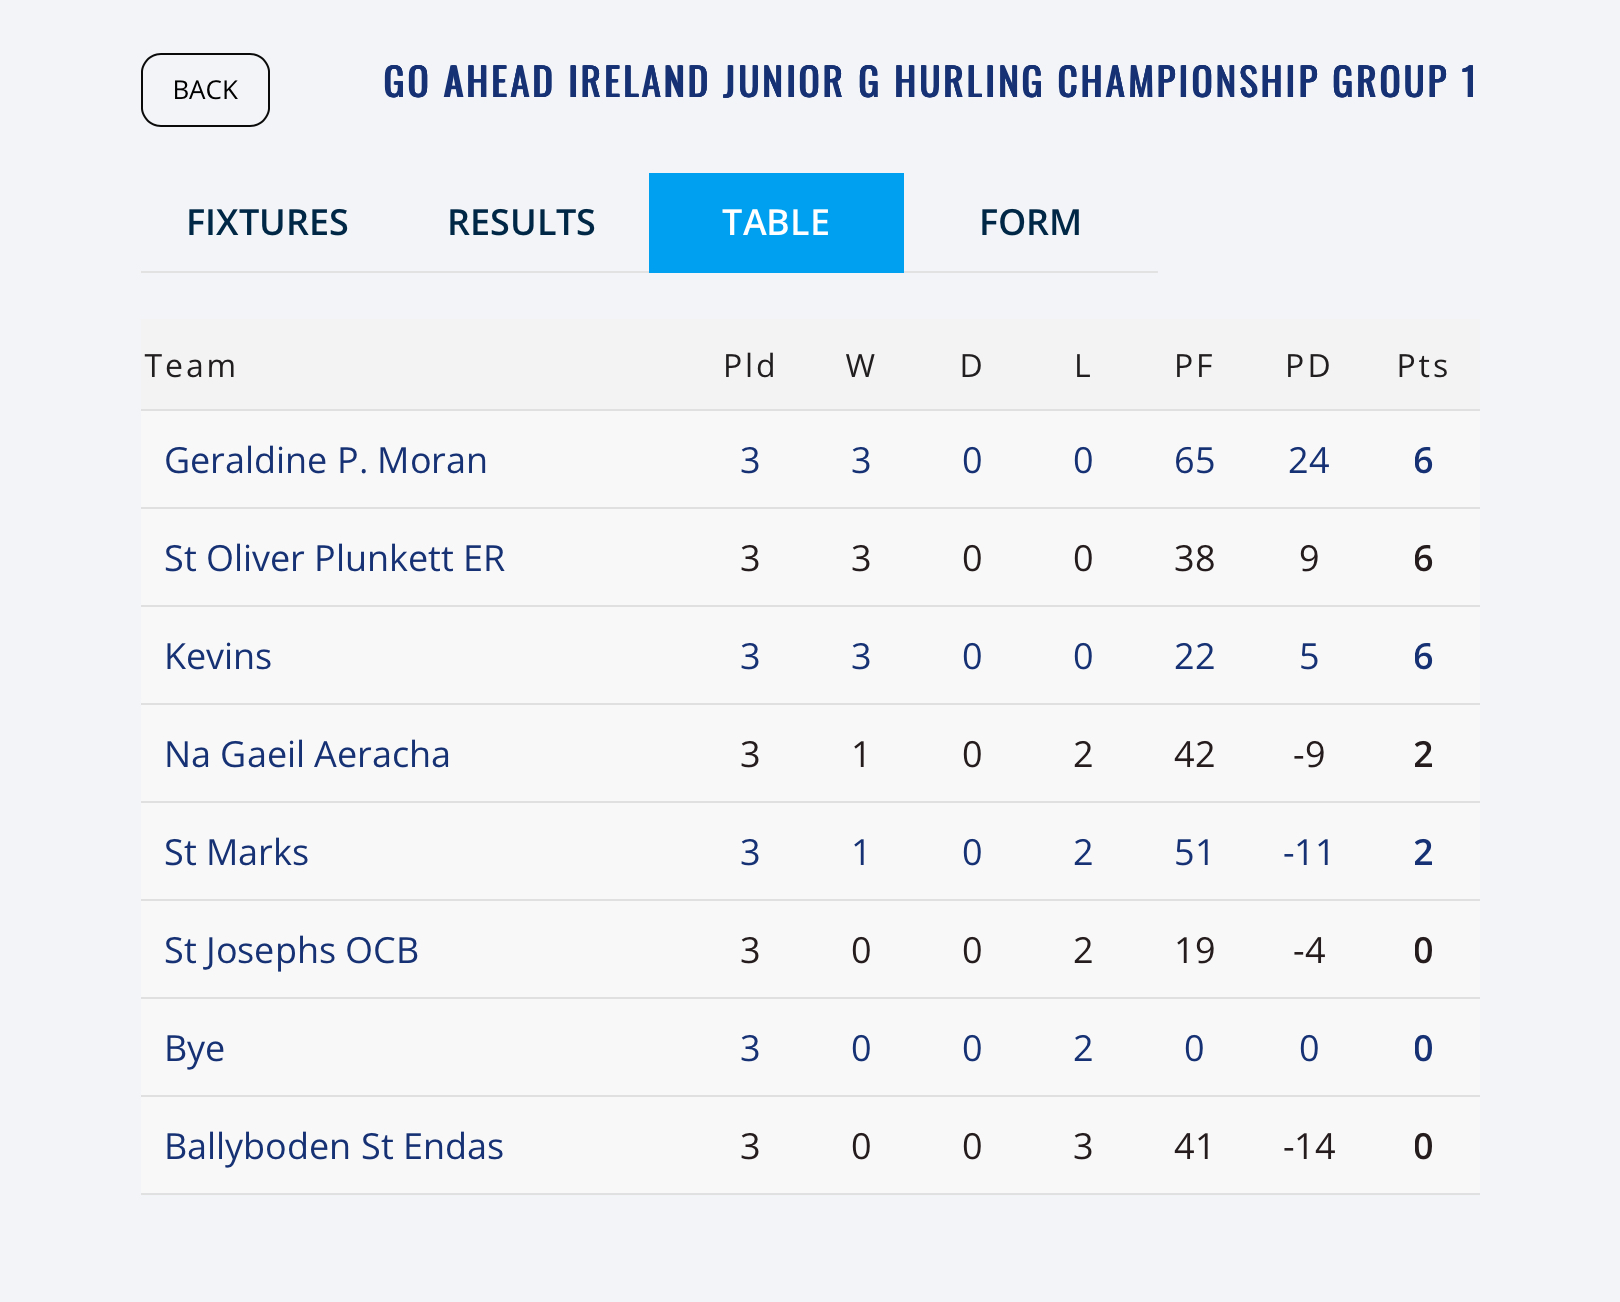Open the St Marks team link

tap(236, 852)
